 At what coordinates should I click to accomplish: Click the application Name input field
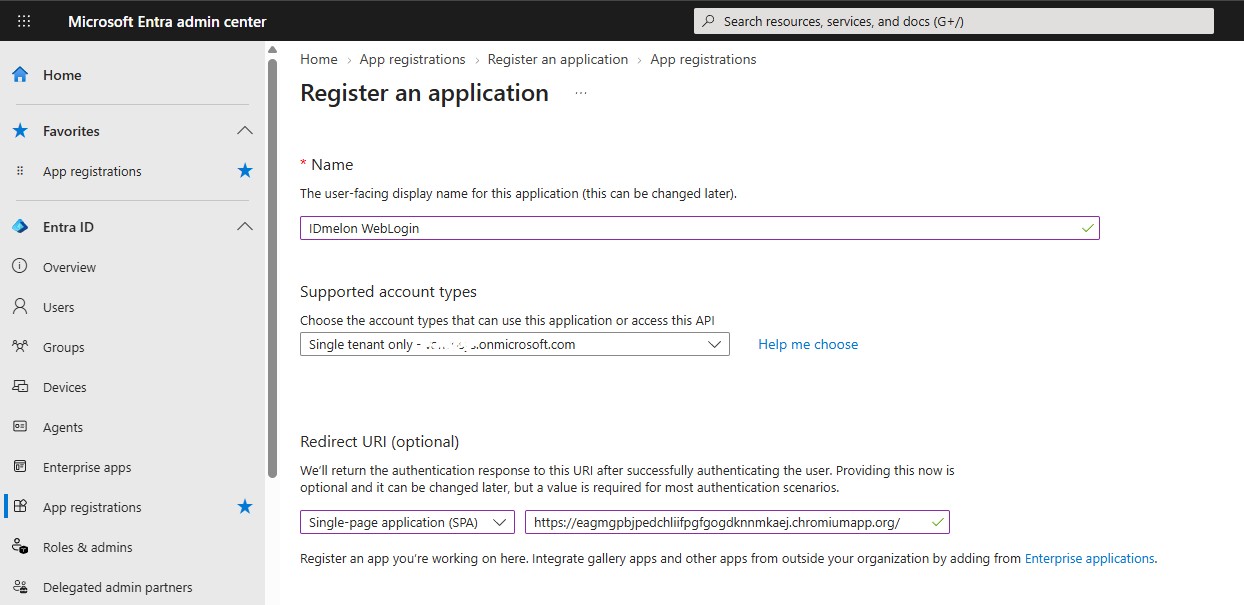coord(700,228)
